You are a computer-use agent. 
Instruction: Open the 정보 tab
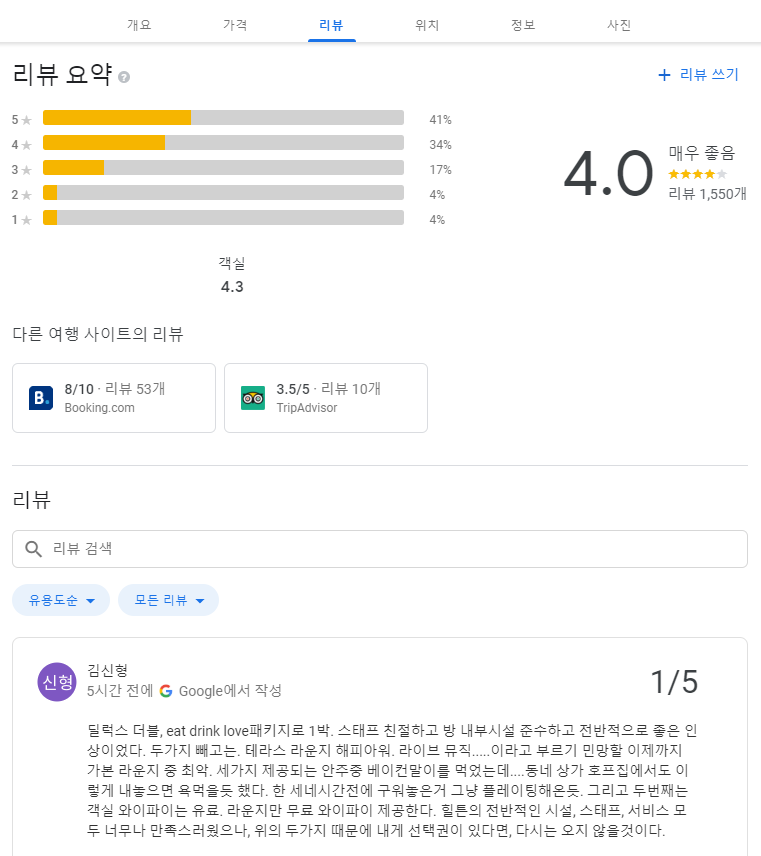[523, 25]
